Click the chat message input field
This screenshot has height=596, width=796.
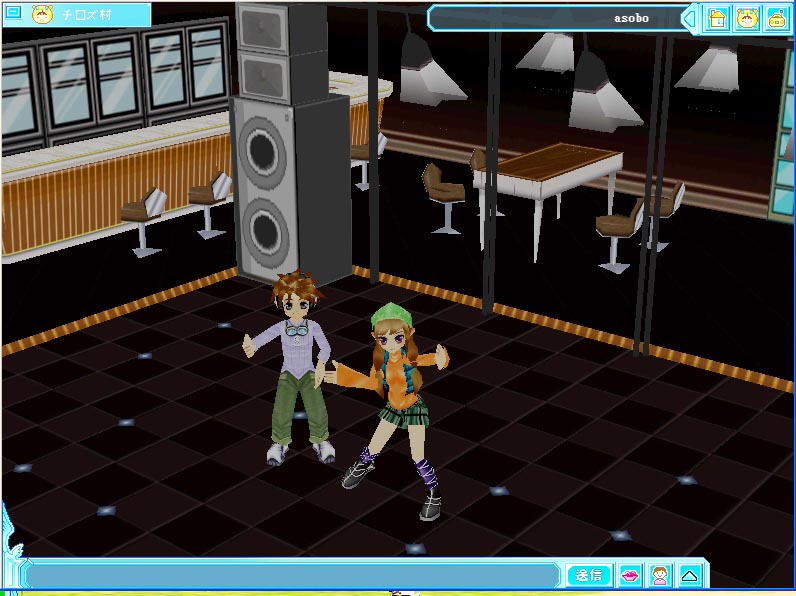290,575
